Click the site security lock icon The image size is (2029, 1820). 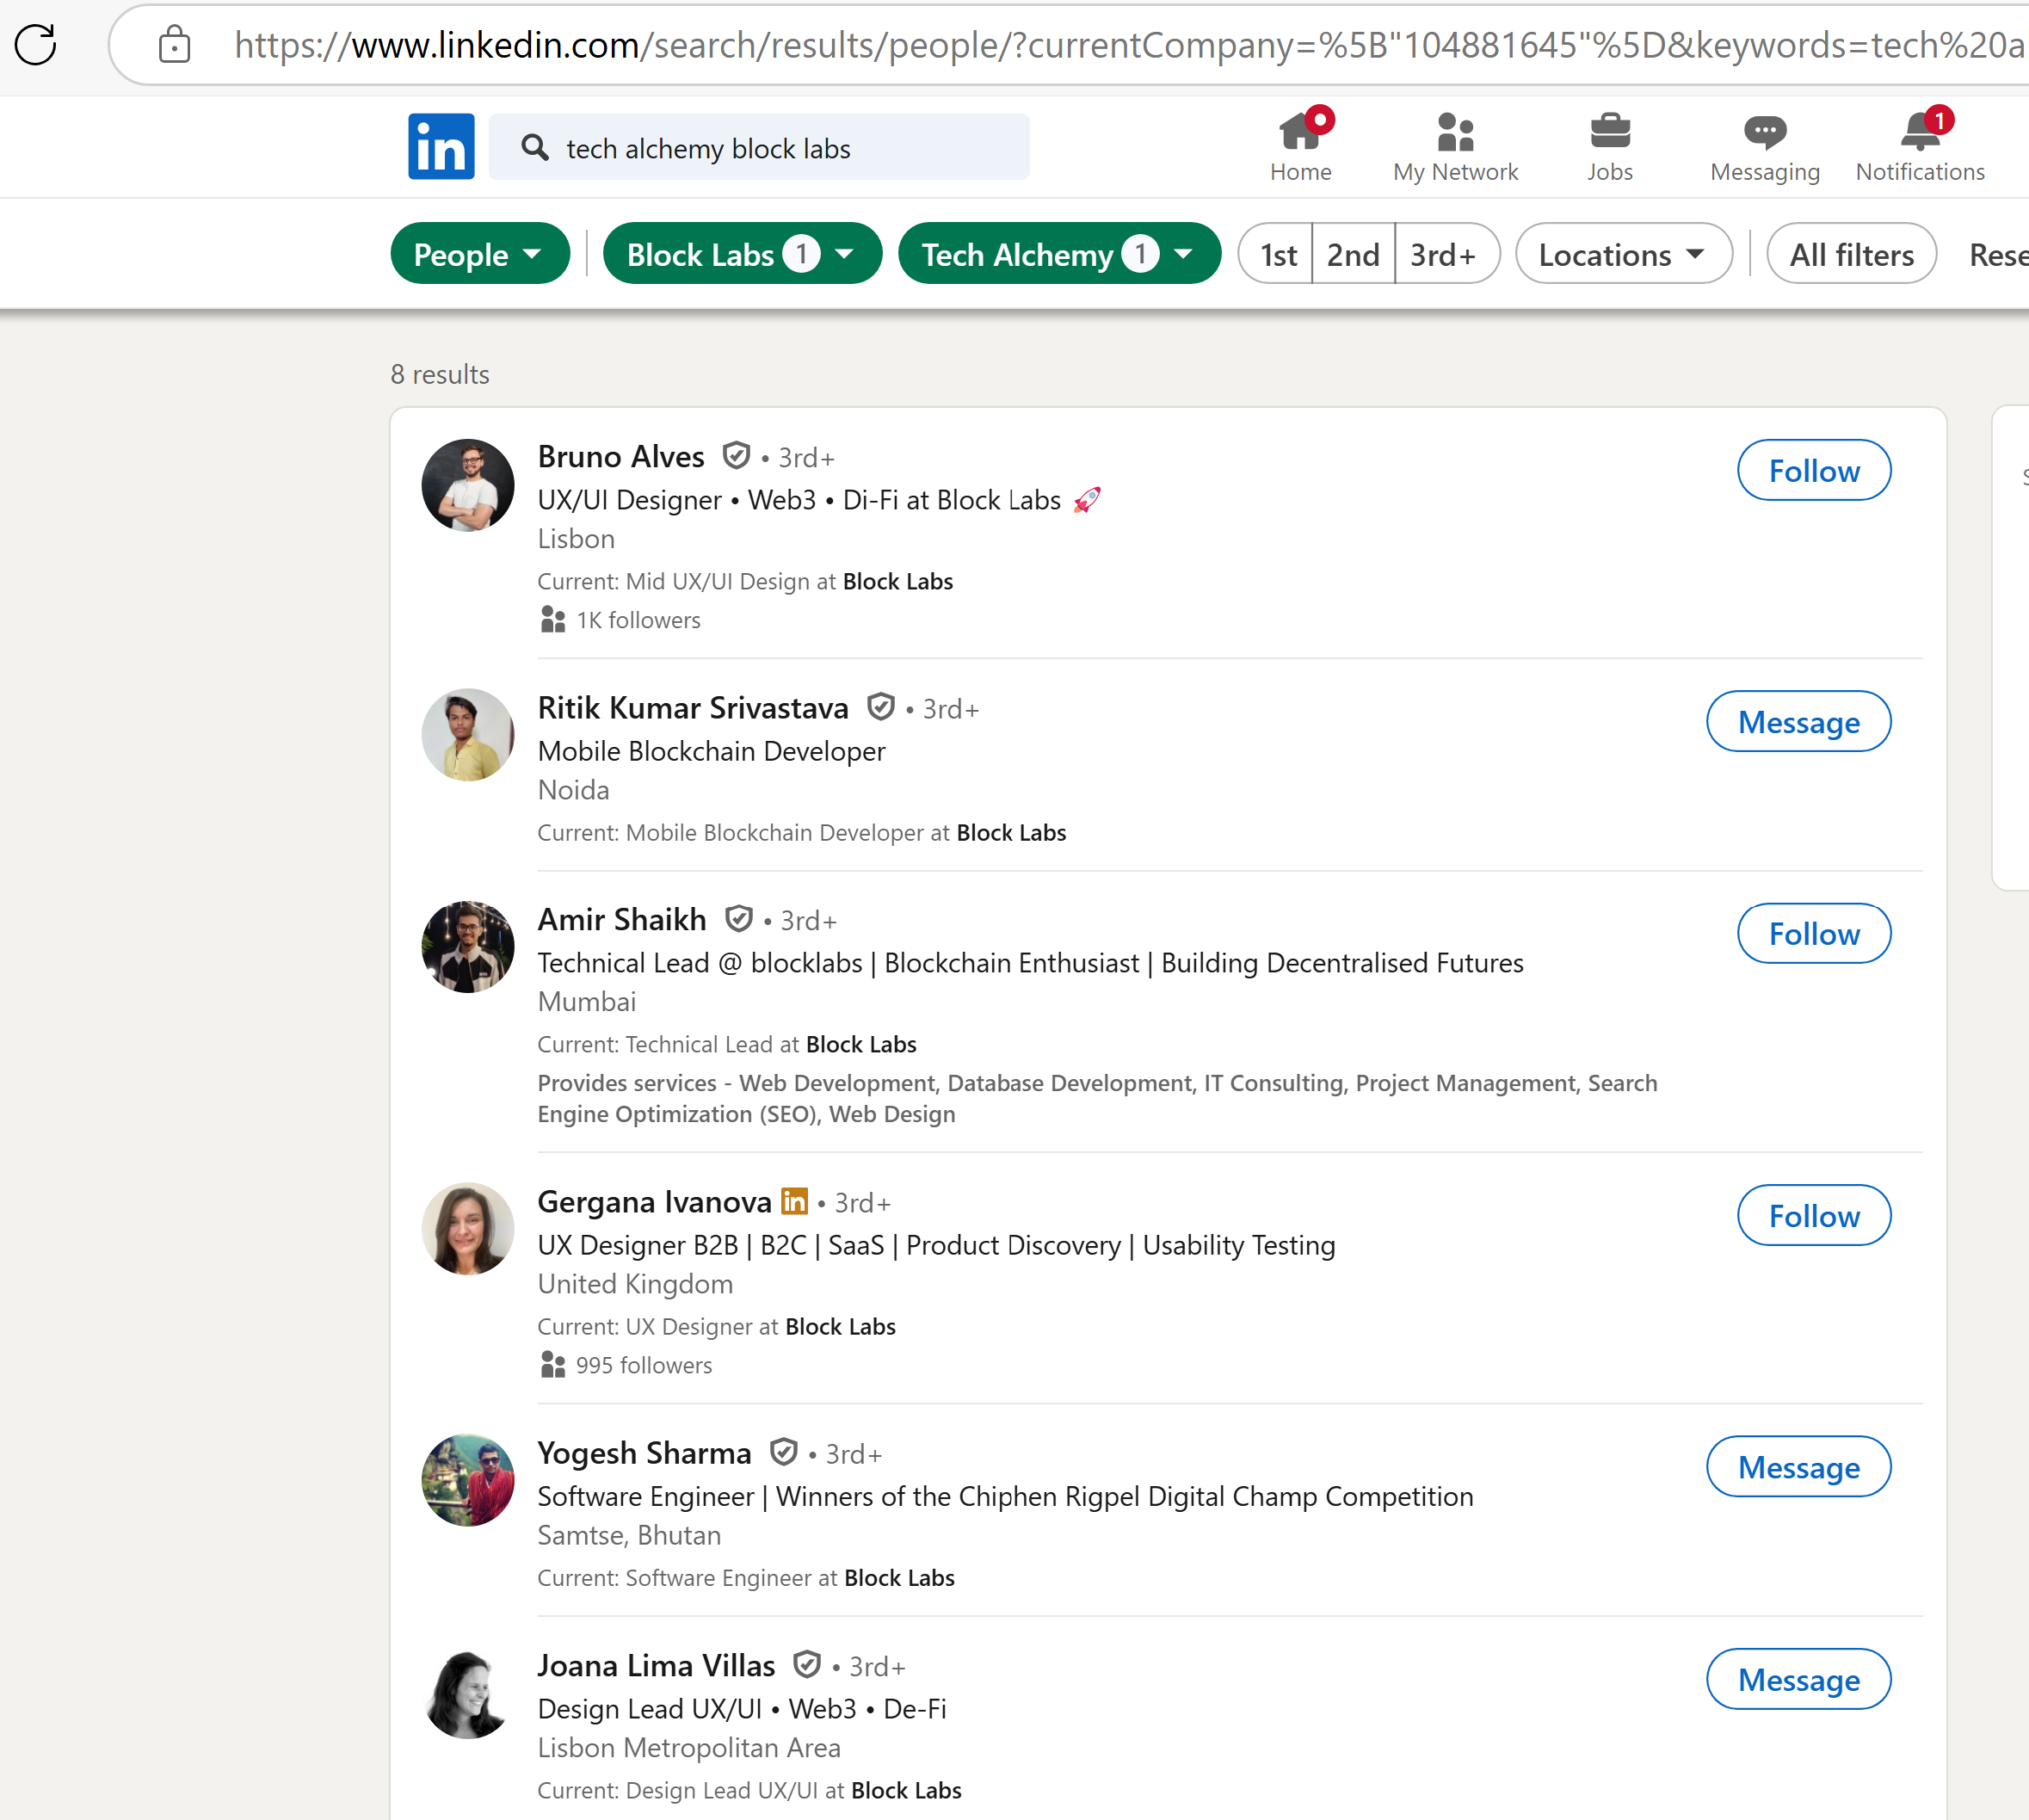coord(174,45)
